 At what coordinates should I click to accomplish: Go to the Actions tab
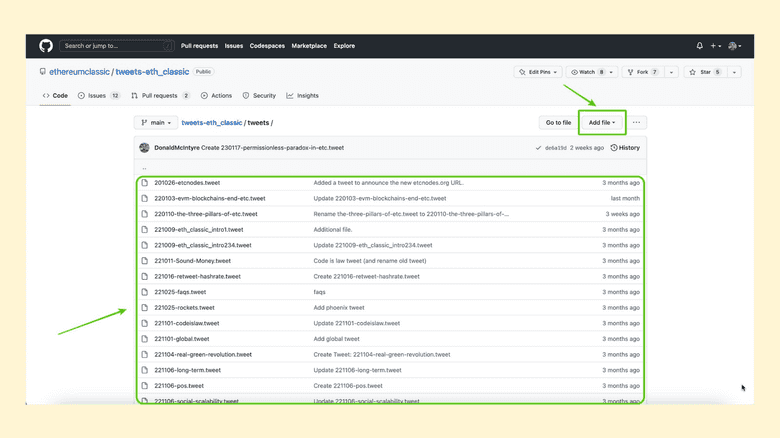216,96
